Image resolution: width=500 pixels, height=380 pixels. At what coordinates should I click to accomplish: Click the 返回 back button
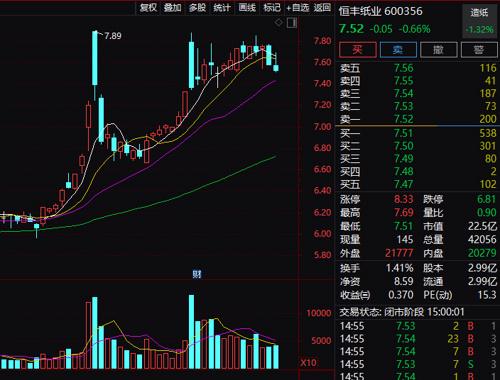(x=322, y=7)
